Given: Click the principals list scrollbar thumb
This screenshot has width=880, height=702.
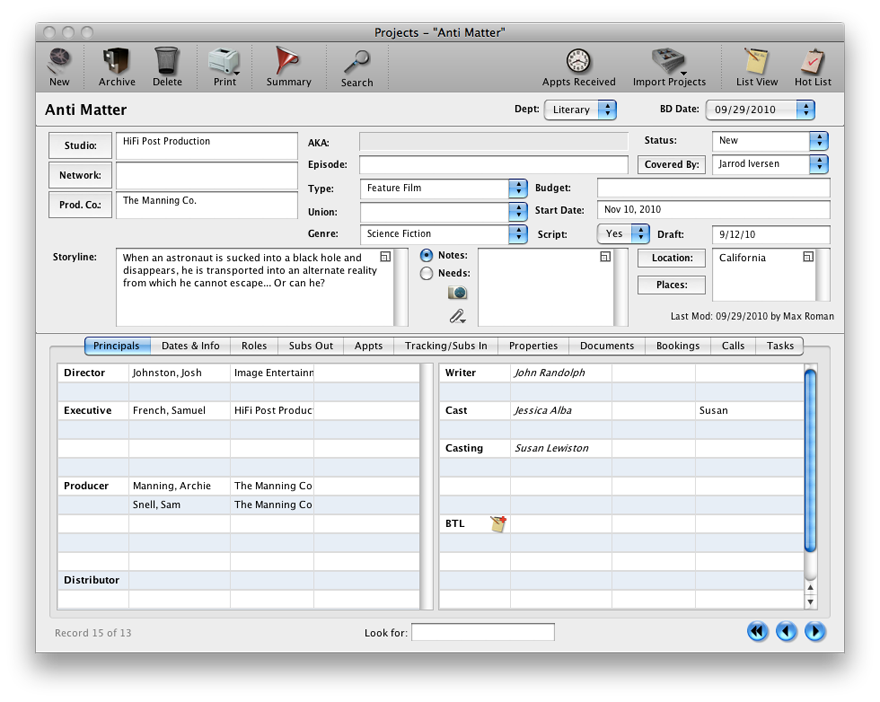Looking at the screenshot, I should (x=810, y=460).
